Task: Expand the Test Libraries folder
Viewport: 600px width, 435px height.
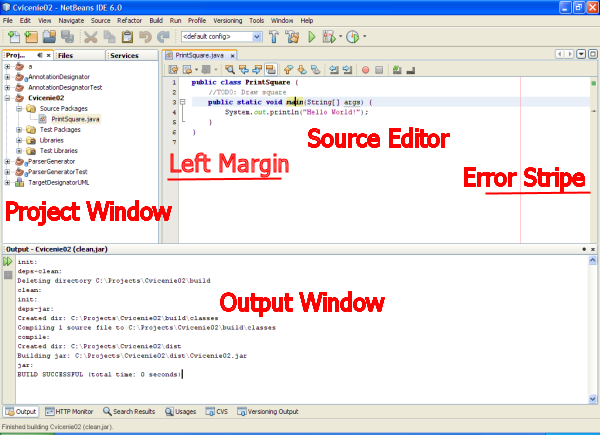Action: [x=19, y=151]
